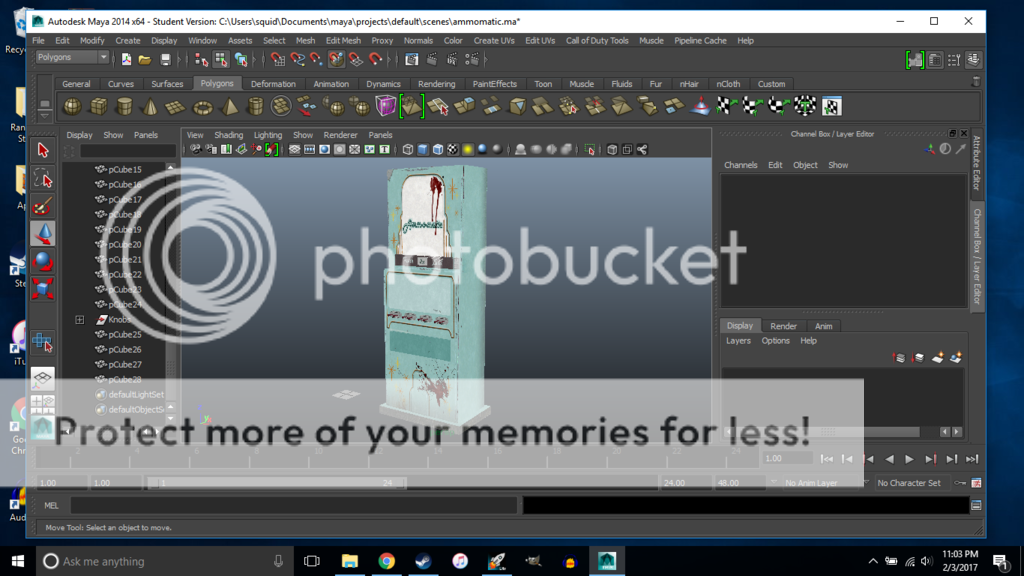Click the MEL command language label
The image size is (1024, 576).
[x=51, y=505]
